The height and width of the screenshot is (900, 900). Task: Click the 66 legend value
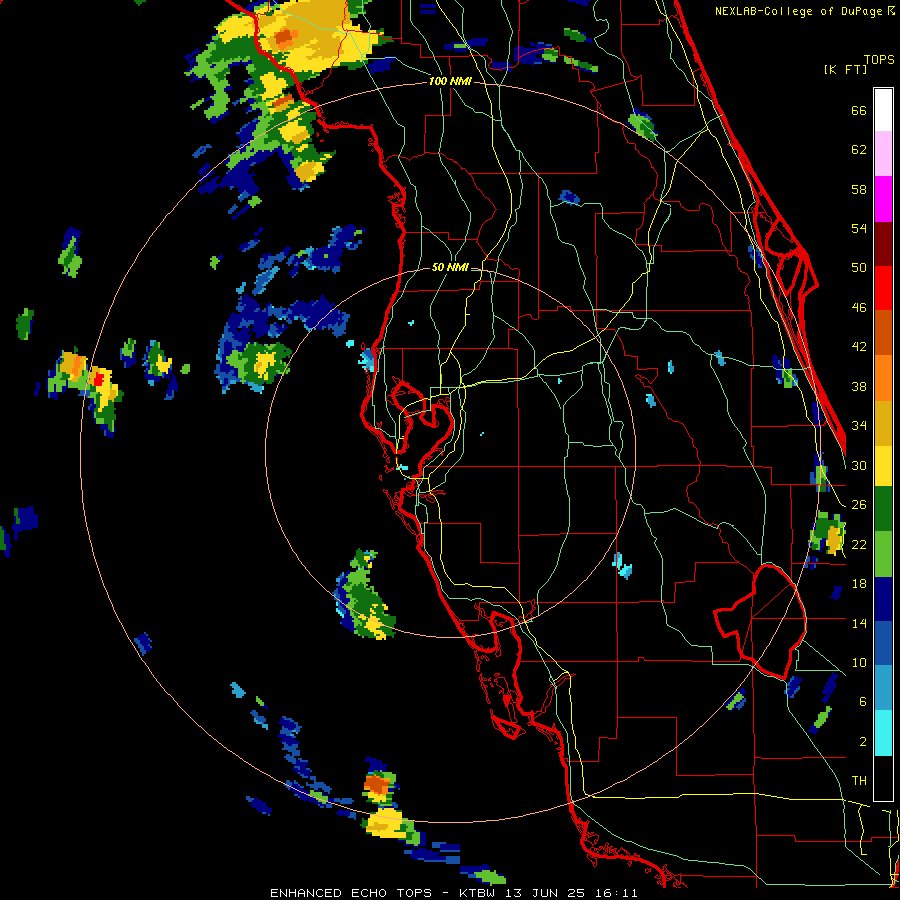pos(859,110)
